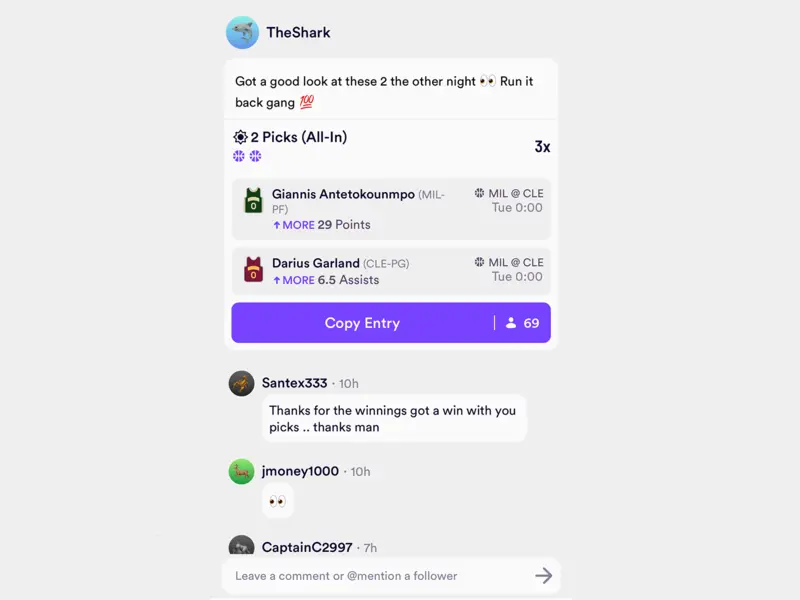Screen dimensions: 800x600
Task: Click the basketball icon beside Giannis MIL @ CLE
Action: point(480,193)
